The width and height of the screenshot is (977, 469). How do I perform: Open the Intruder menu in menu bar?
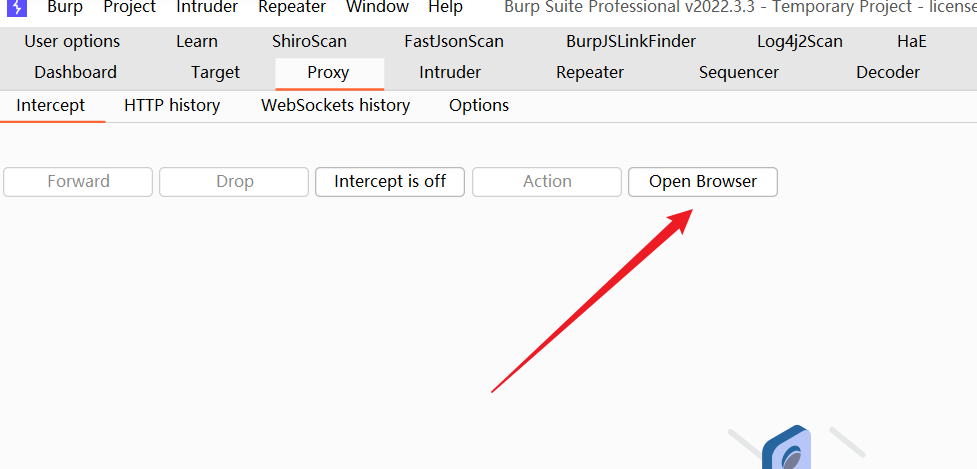(x=207, y=7)
